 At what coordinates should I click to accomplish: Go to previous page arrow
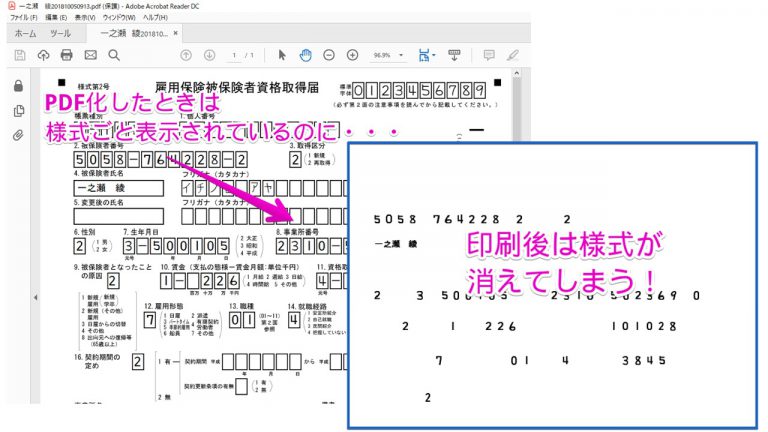click(x=186, y=55)
